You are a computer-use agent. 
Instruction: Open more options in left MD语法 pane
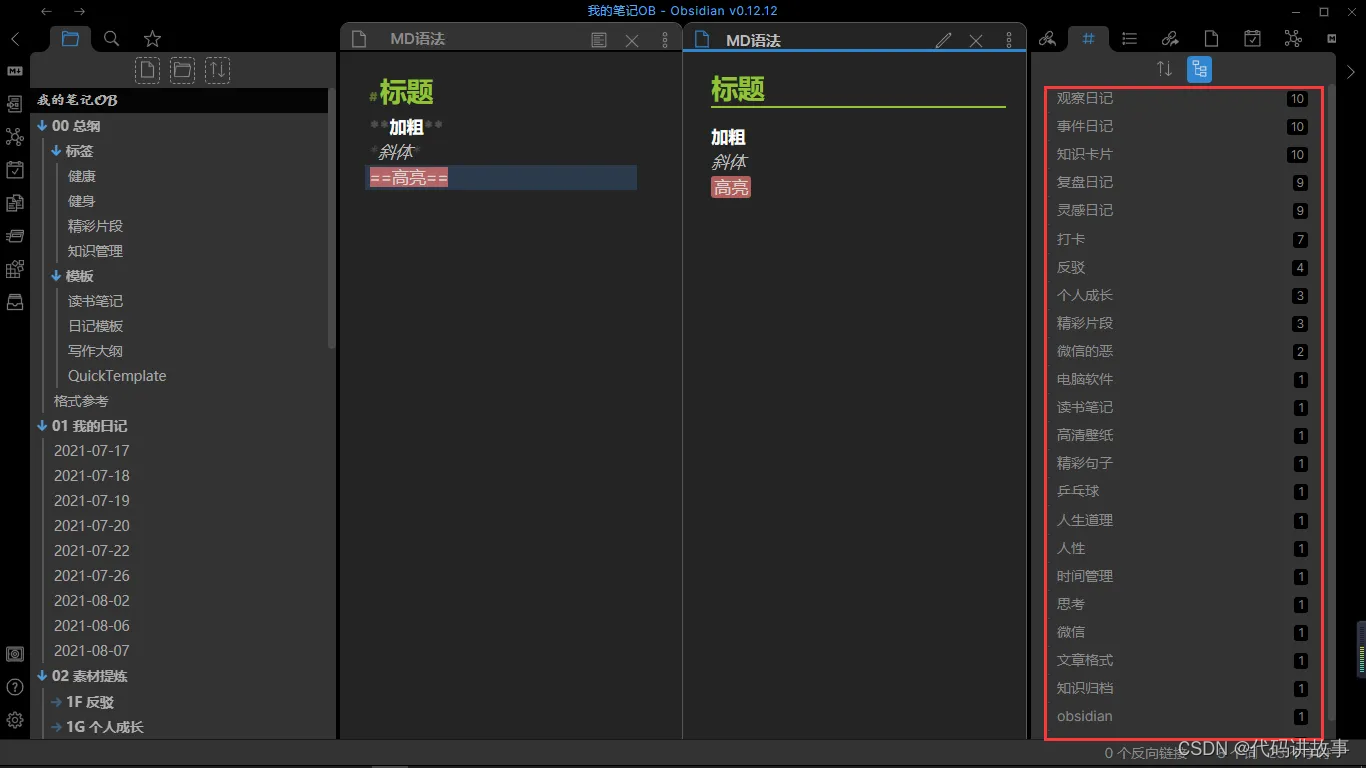point(665,40)
